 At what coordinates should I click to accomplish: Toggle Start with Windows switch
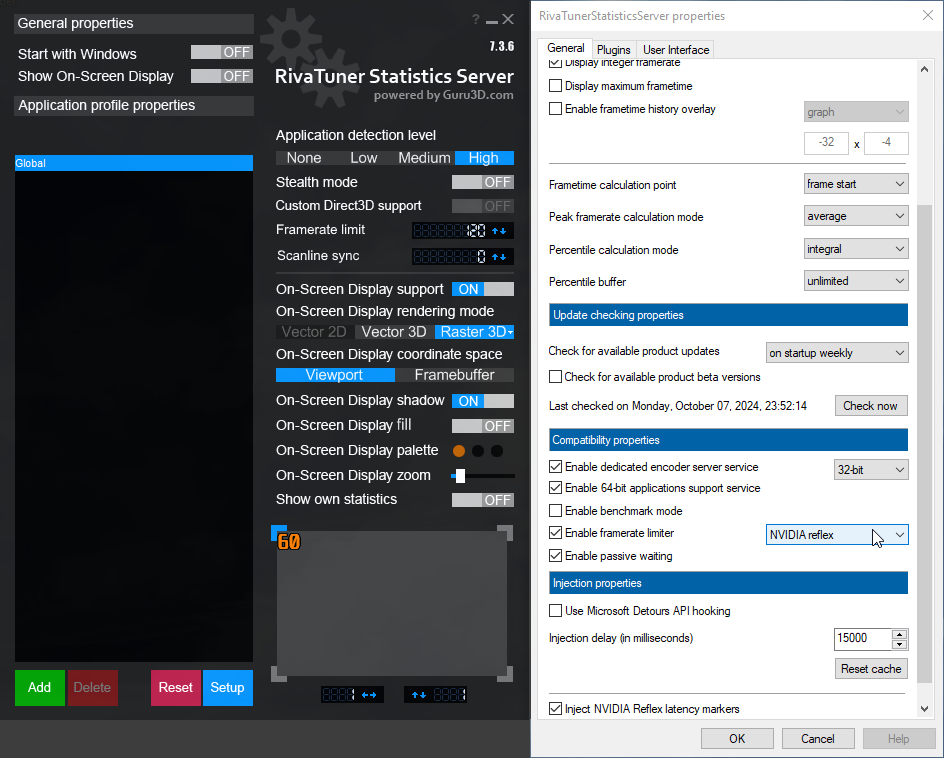(x=222, y=52)
